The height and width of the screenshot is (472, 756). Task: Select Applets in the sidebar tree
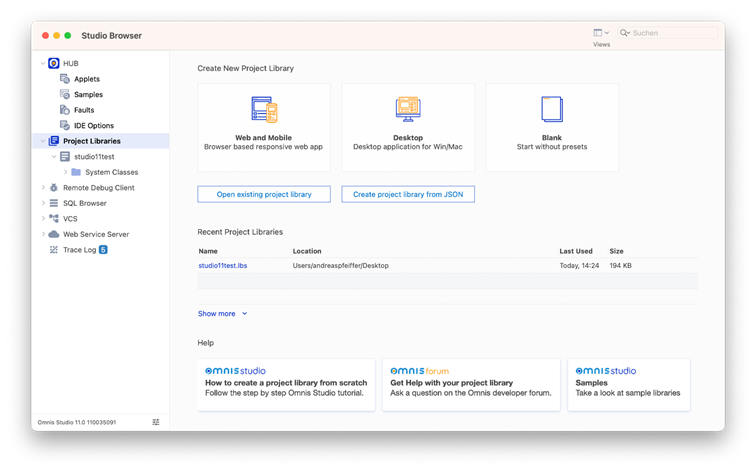pos(87,79)
